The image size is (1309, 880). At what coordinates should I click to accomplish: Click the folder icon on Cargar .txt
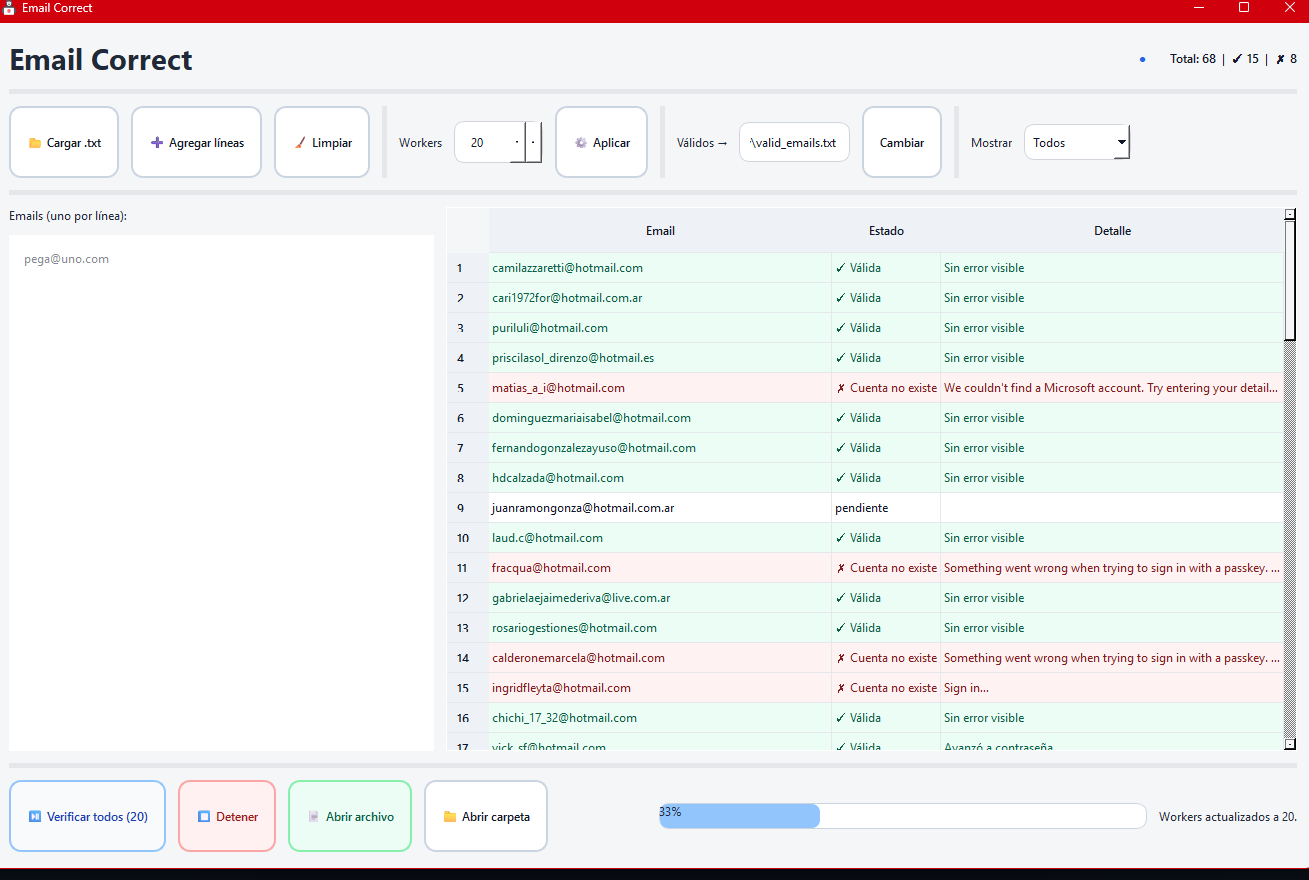coord(35,143)
